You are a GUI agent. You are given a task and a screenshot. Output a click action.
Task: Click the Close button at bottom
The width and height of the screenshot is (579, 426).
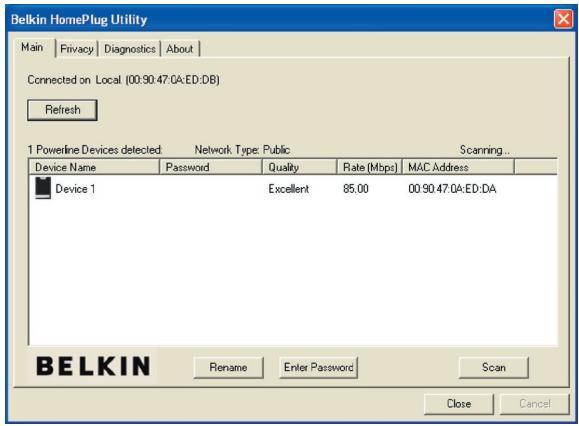(x=459, y=403)
